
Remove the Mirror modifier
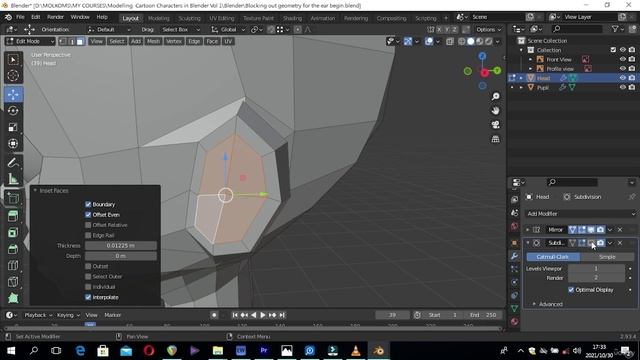(x=620, y=230)
